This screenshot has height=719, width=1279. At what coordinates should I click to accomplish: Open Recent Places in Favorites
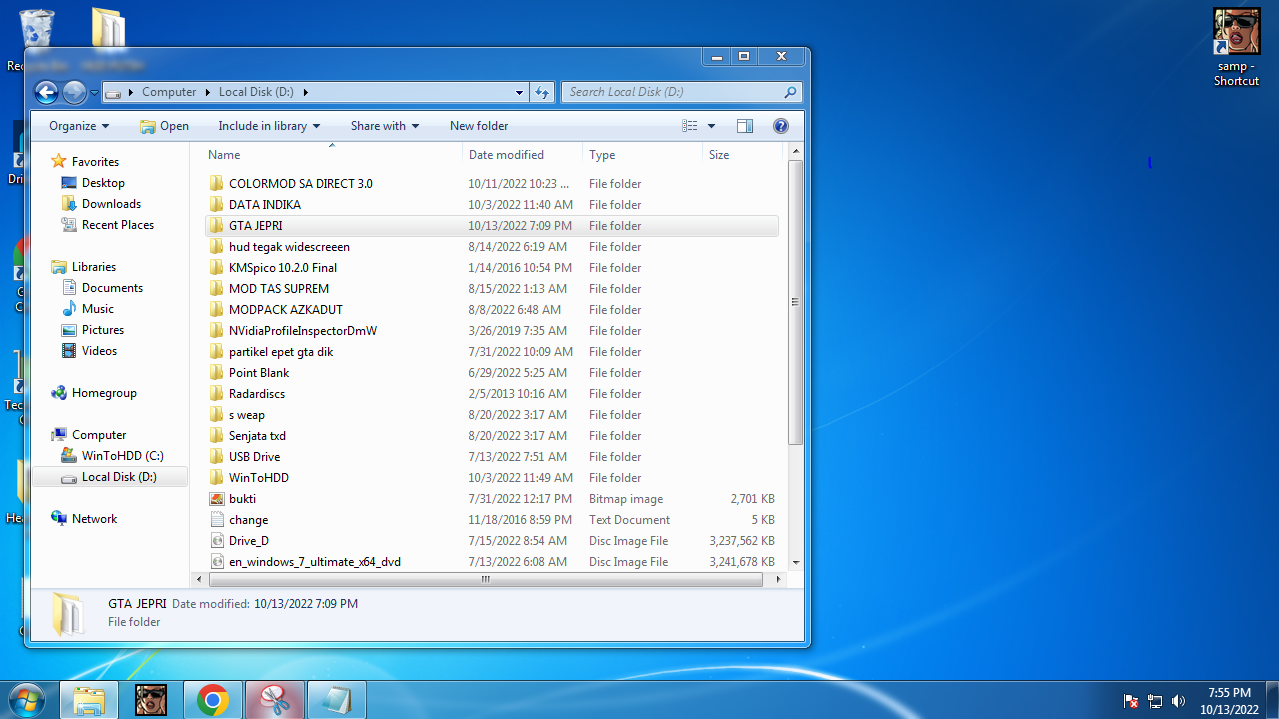118,225
